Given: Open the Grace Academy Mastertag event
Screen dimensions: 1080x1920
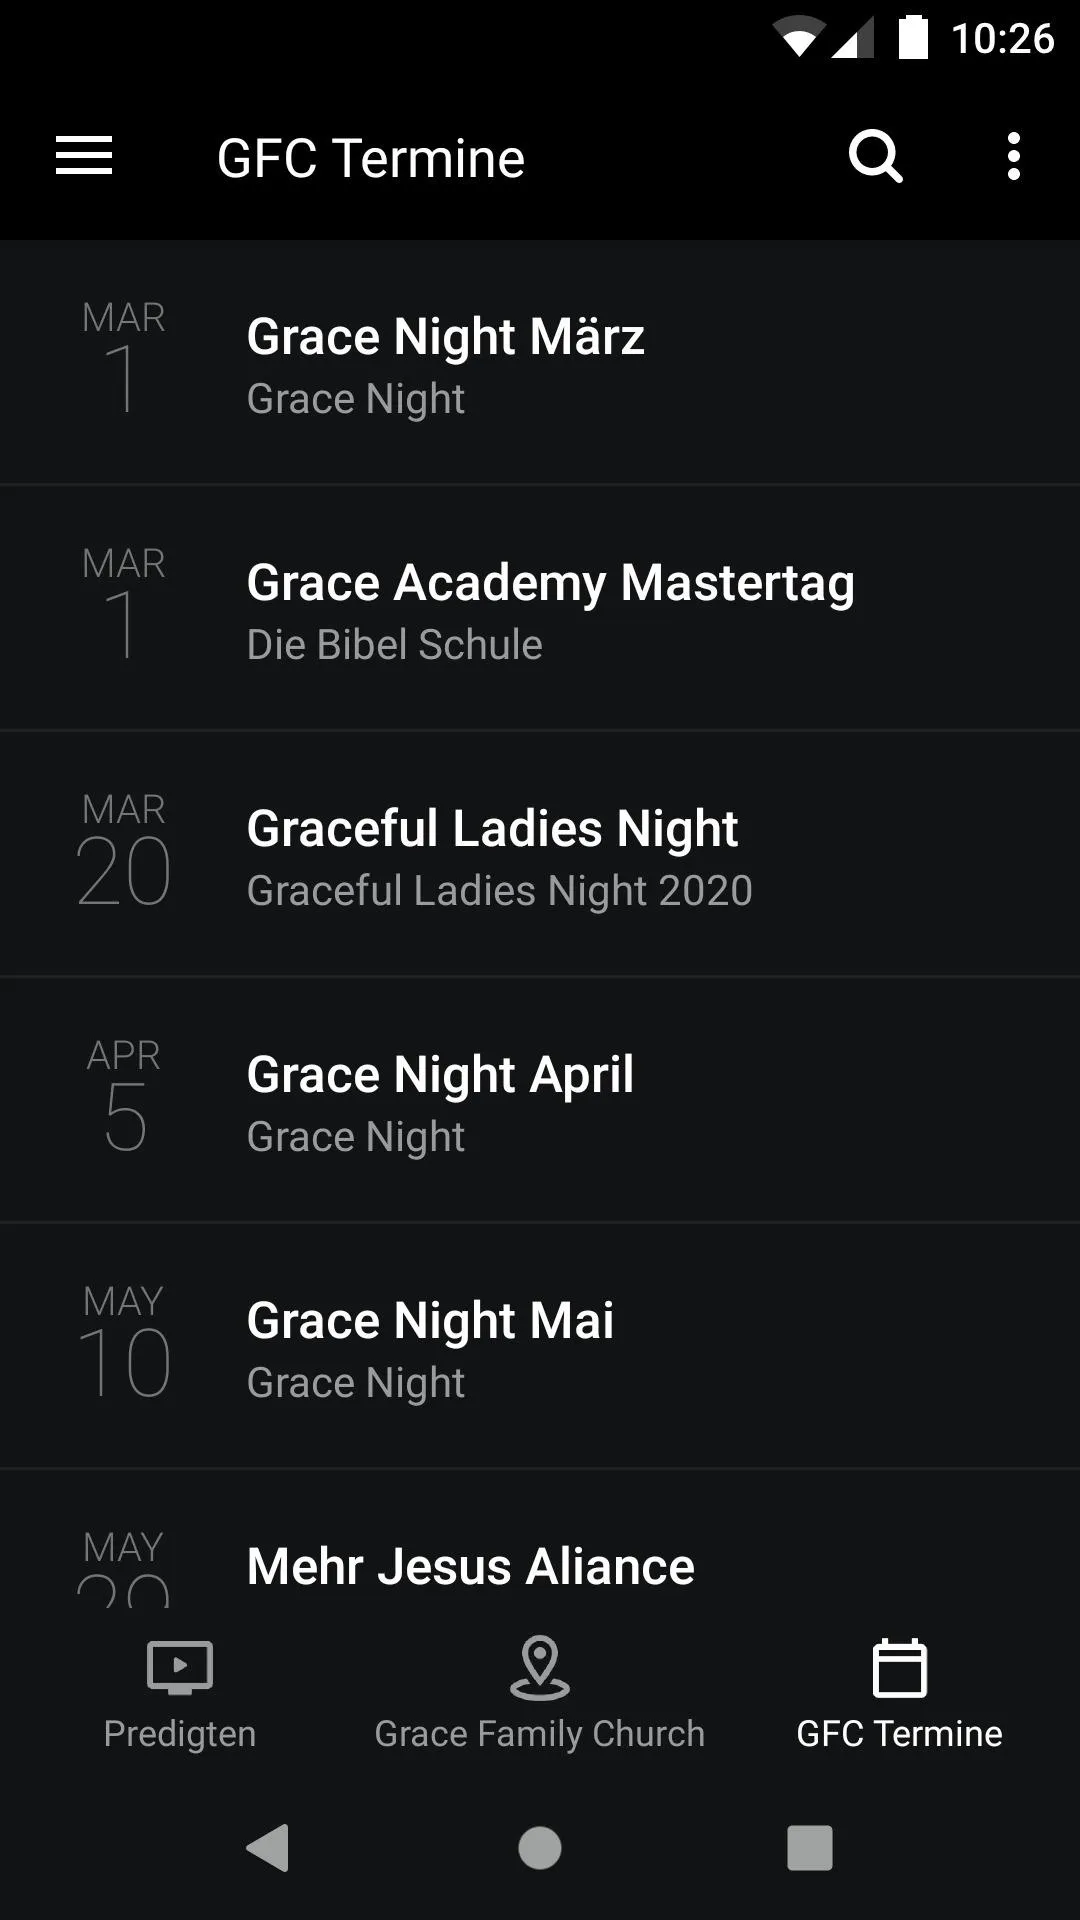Looking at the screenshot, I should [x=540, y=609].
